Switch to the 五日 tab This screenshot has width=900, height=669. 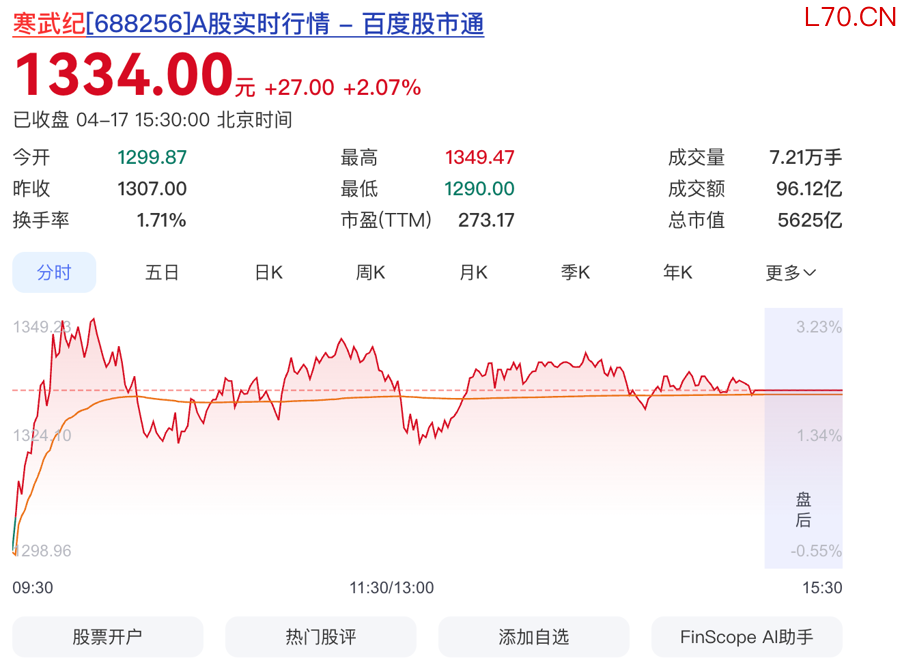click(162, 272)
